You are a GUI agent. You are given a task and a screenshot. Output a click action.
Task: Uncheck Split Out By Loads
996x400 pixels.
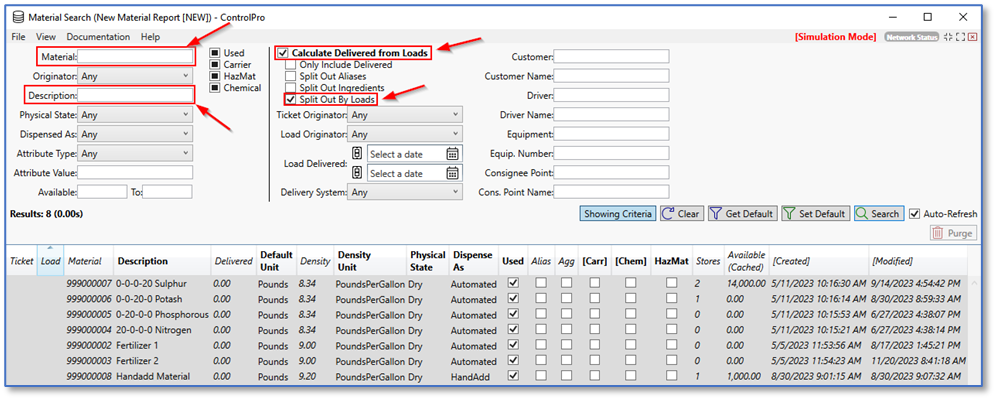tap(290, 100)
